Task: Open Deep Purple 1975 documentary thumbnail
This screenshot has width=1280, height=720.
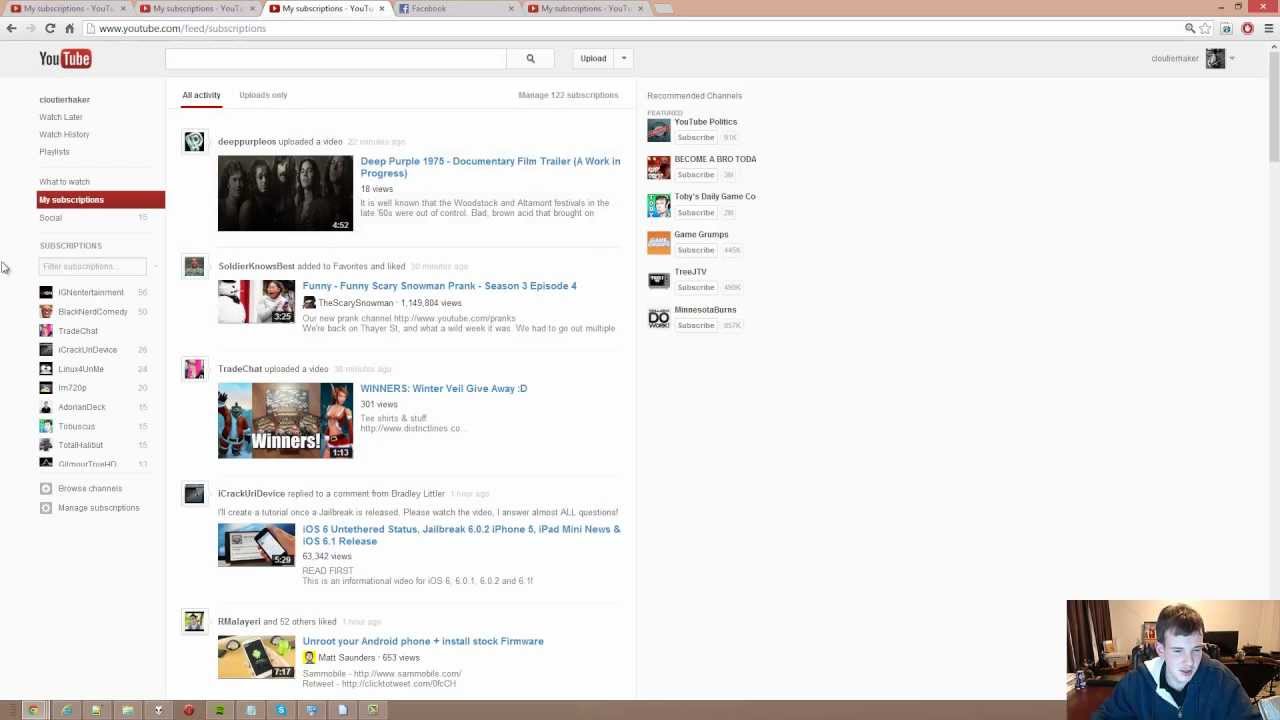Action: point(285,193)
